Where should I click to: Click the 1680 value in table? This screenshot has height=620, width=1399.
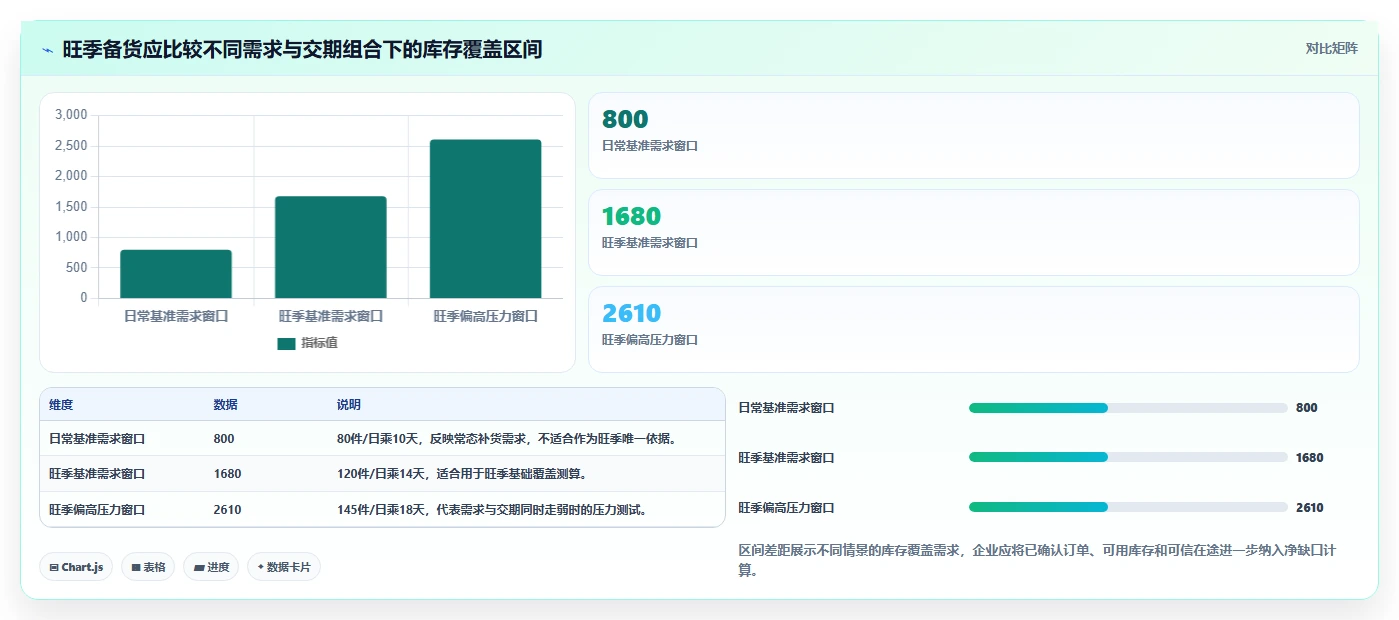[x=227, y=474]
